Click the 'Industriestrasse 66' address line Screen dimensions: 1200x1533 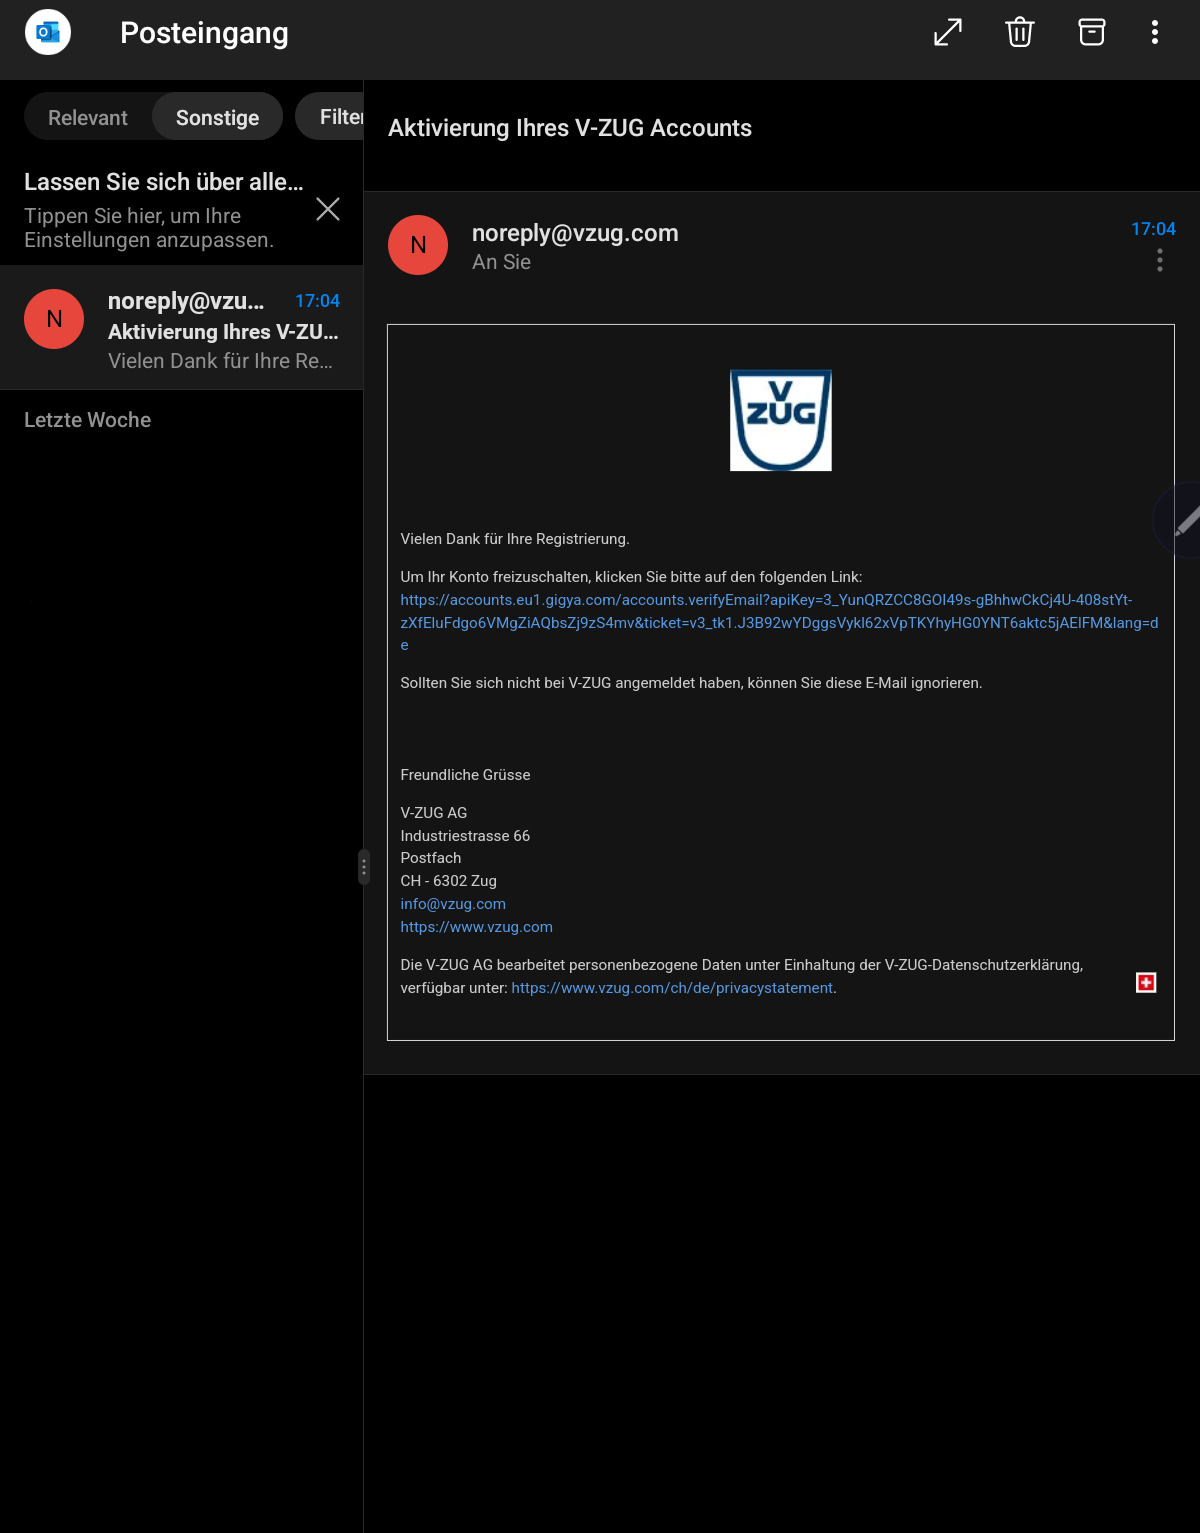click(465, 836)
